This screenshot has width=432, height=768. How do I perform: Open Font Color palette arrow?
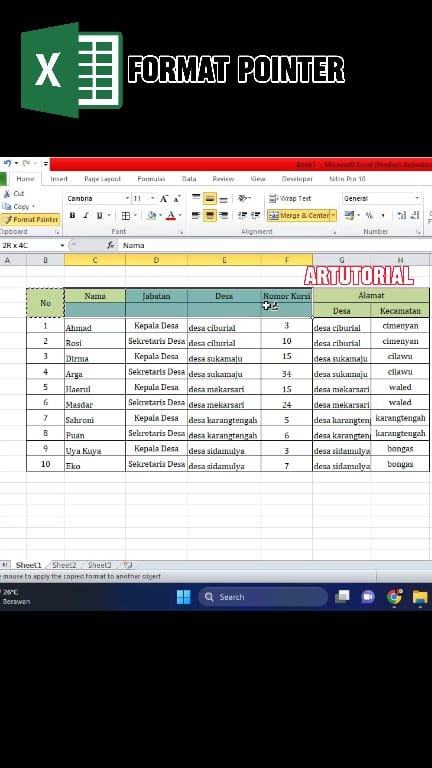(x=180, y=216)
